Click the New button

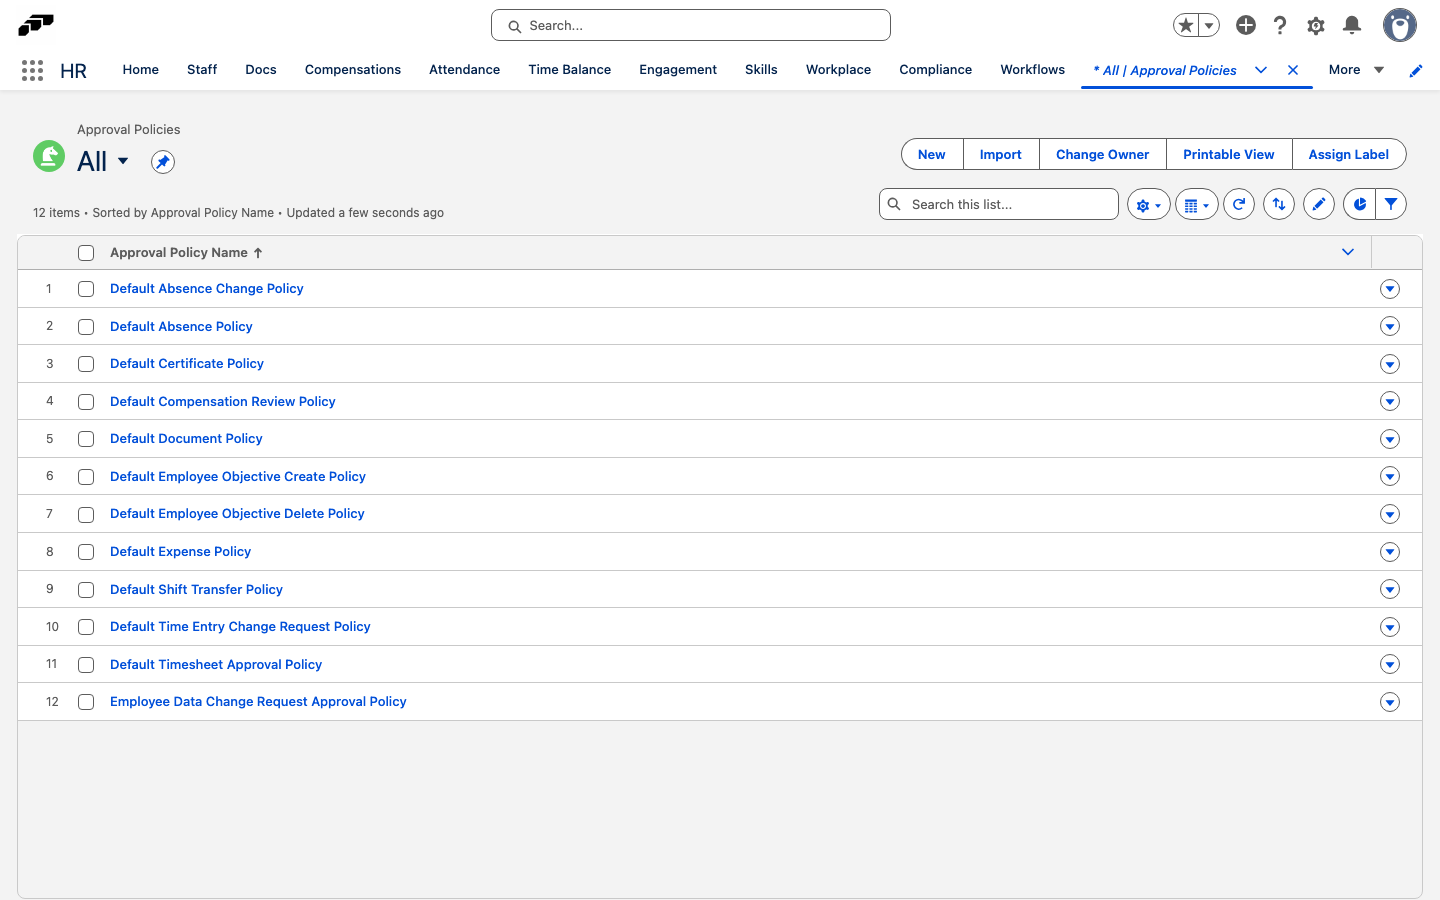[932, 154]
